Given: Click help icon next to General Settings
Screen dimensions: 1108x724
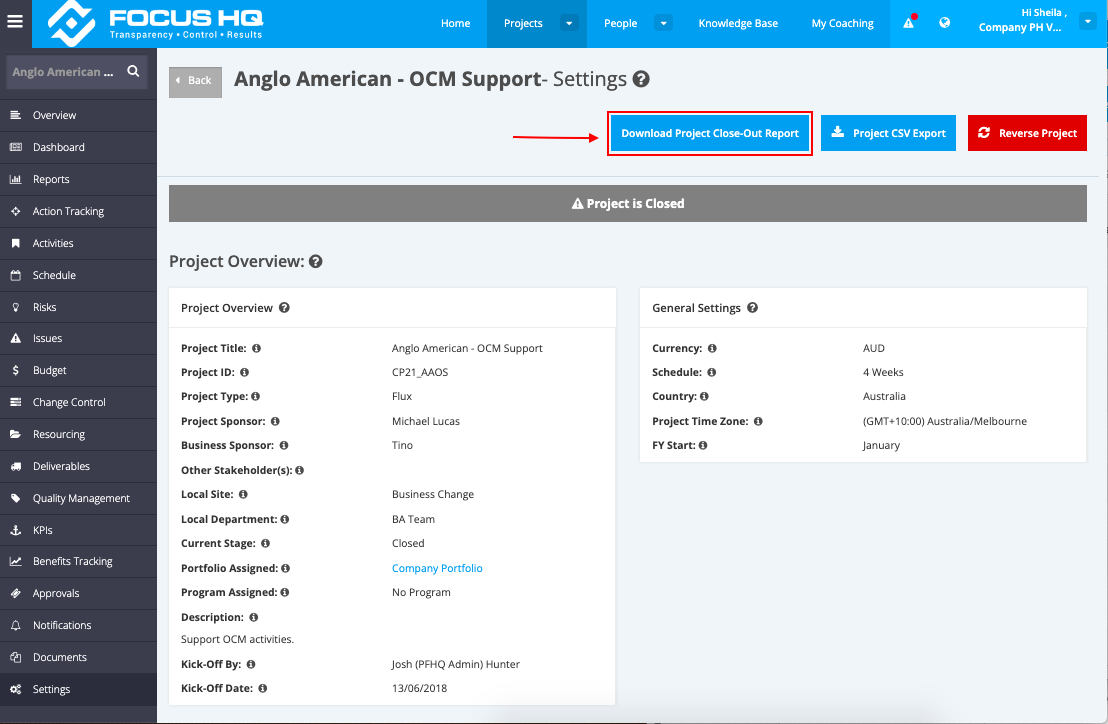Looking at the screenshot, I should click(x=753, y=307).
